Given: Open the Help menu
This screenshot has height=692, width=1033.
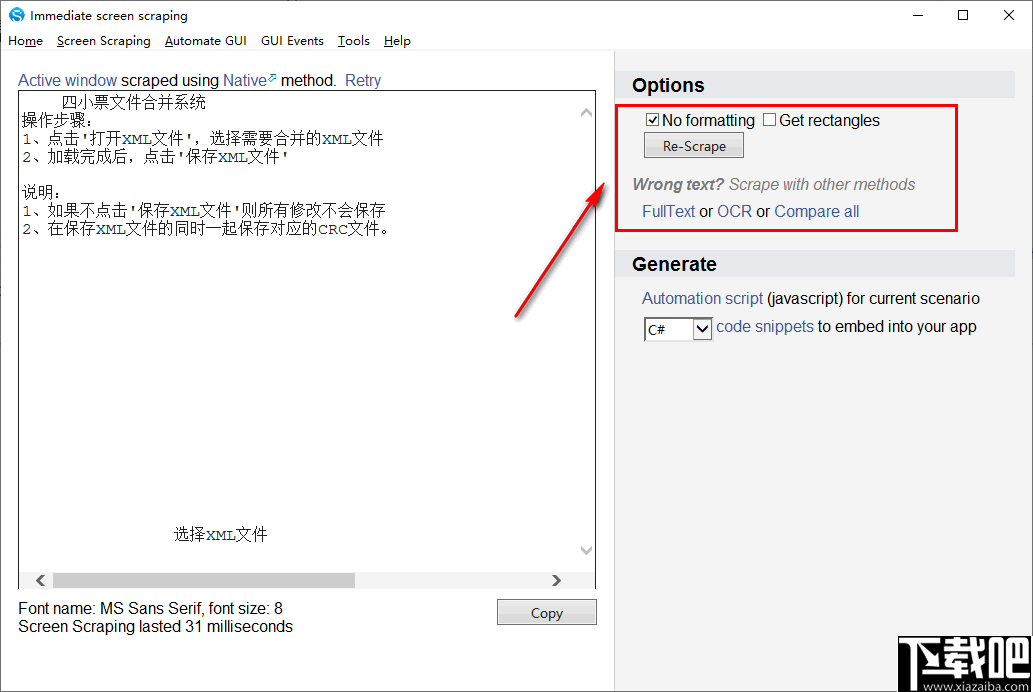Looking at the screenshot, I should 397,41.
